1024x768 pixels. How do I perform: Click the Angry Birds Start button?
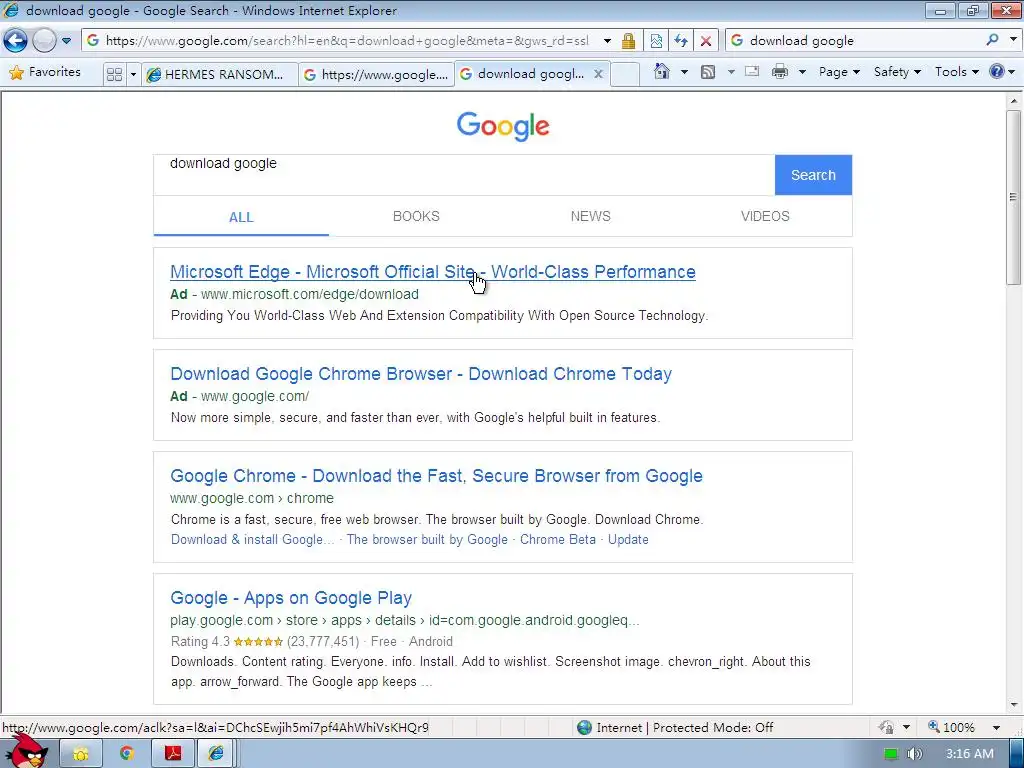click(x=27, y=752)
